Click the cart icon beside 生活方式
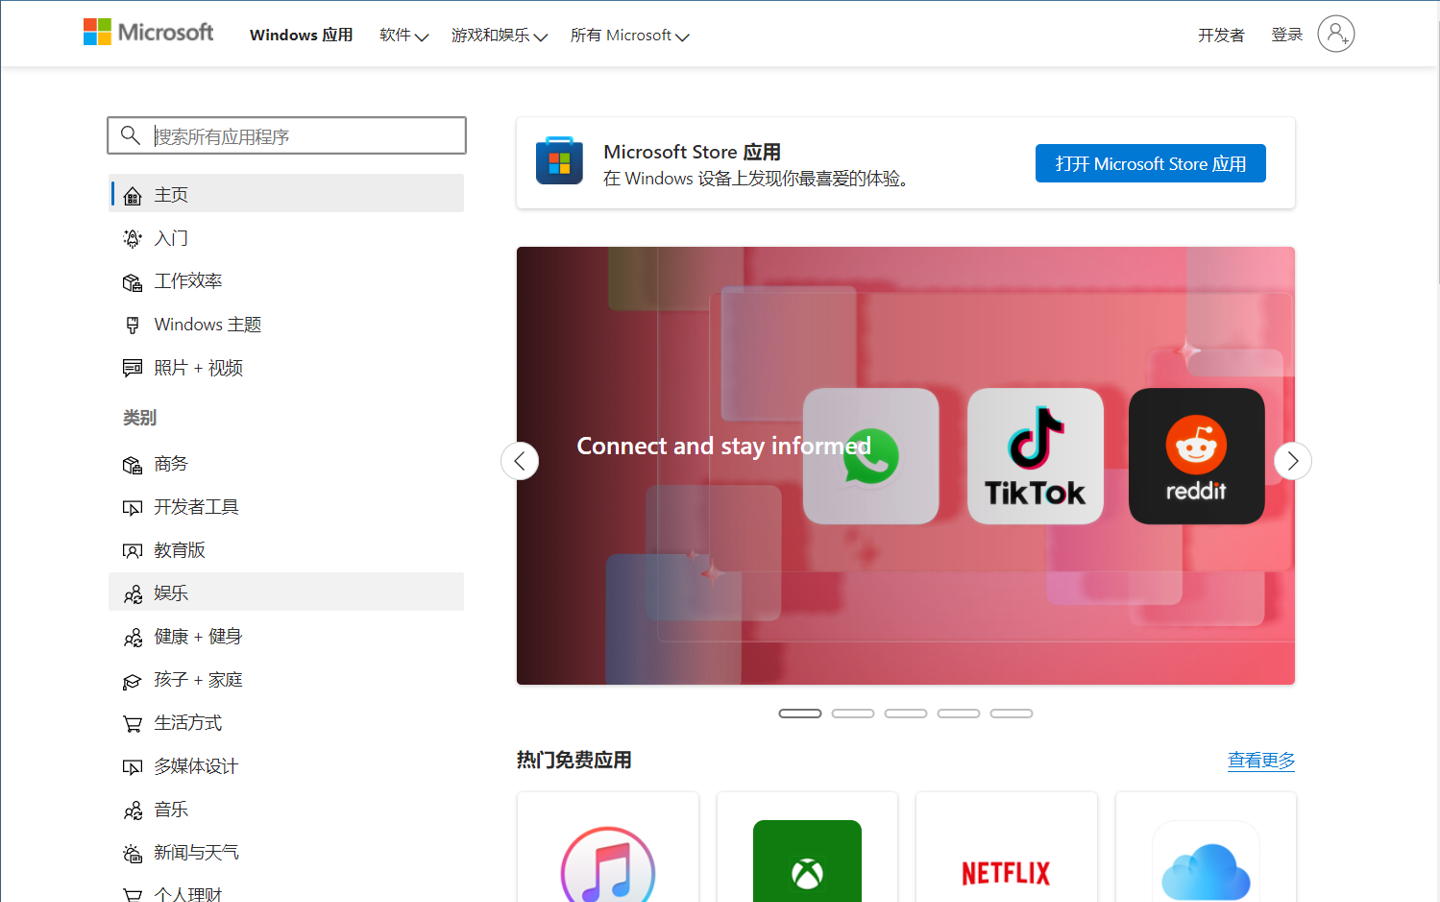Image resolution: width=1440 pixels, height=902 pixels. click(132, 724)
